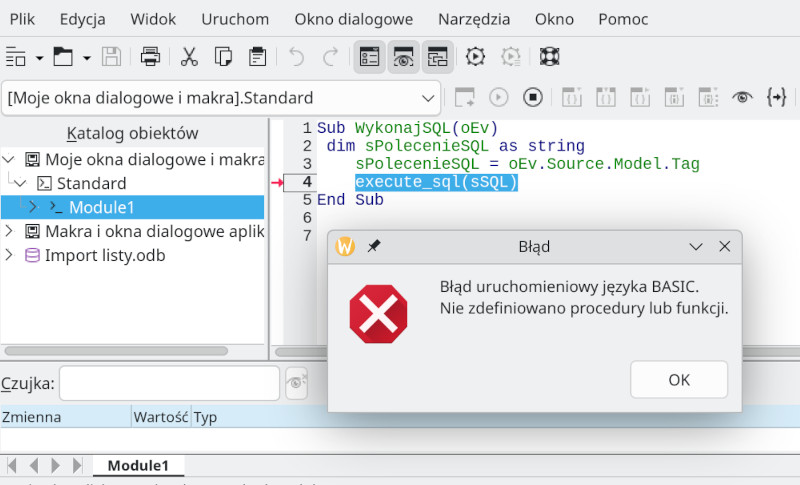Open the library dropdown showing Standard
This screenshot has width=800, height=485.
tap(428, 98)
